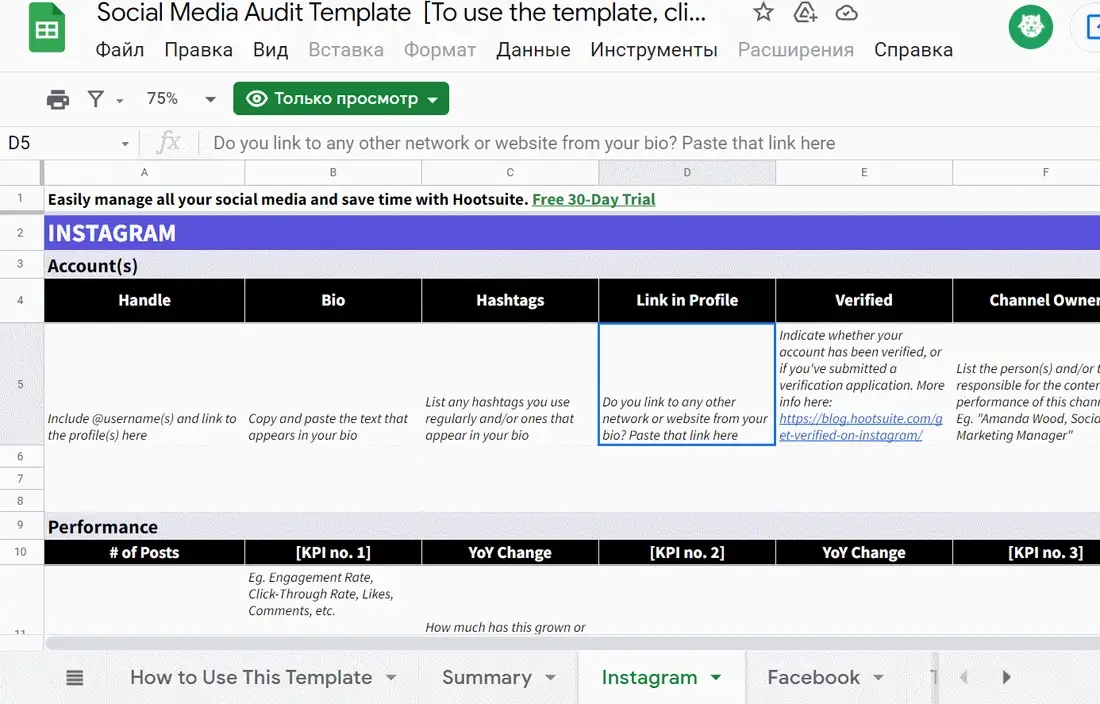Image resolution: width=1100 pixels, height=704 pixels.
Task: Print the spreadsheet with printer icon
Action: tap(58, 100)
